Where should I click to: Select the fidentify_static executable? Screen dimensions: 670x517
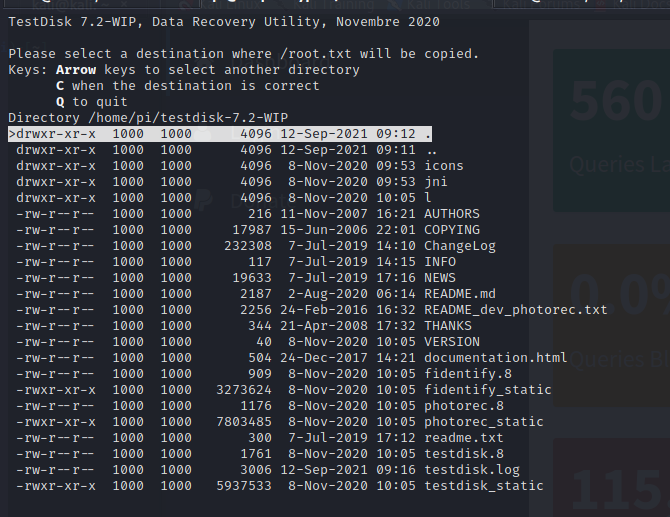487,389
